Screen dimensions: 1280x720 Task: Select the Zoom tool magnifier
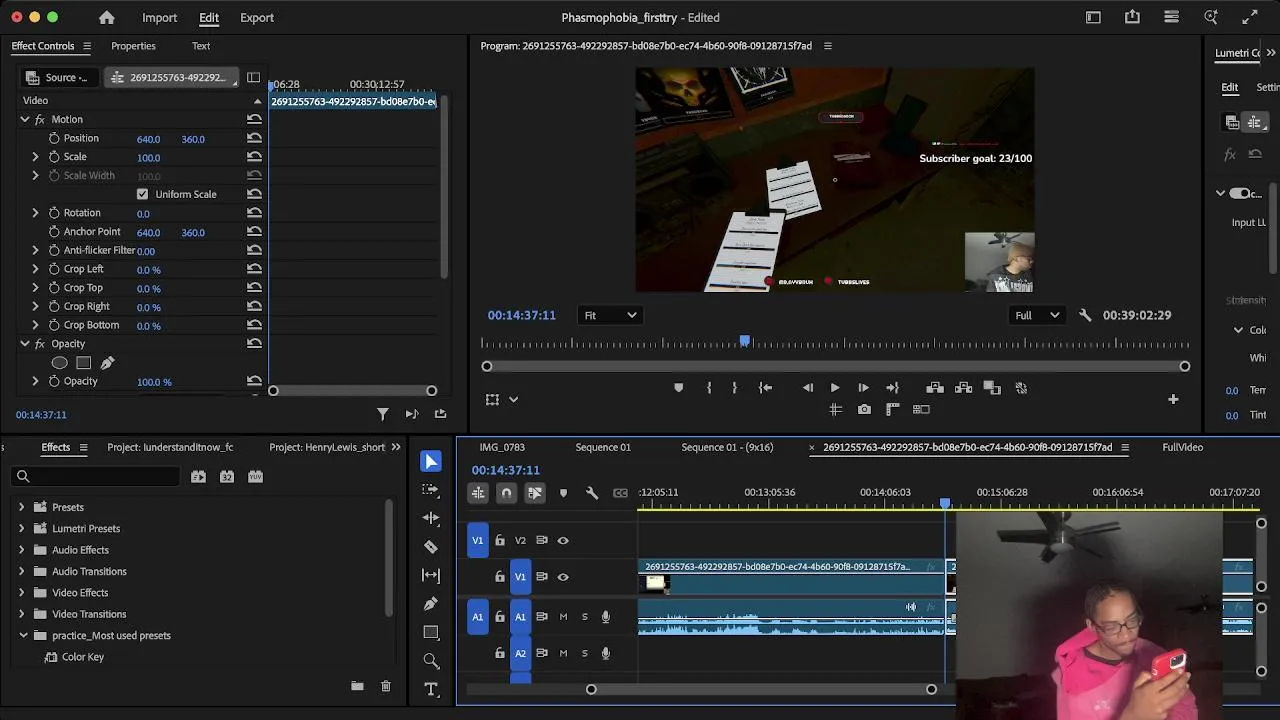coord(431,661)
